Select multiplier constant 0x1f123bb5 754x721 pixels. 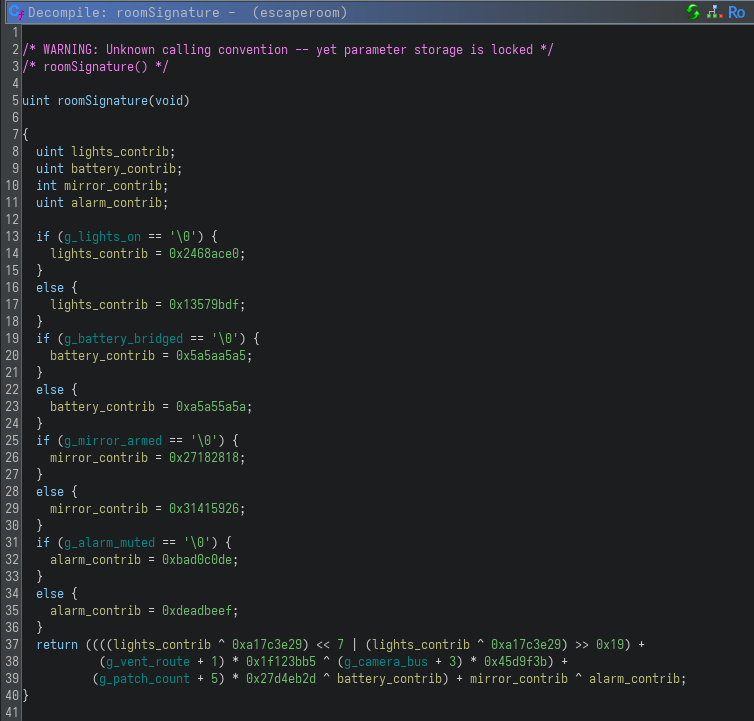281,661
